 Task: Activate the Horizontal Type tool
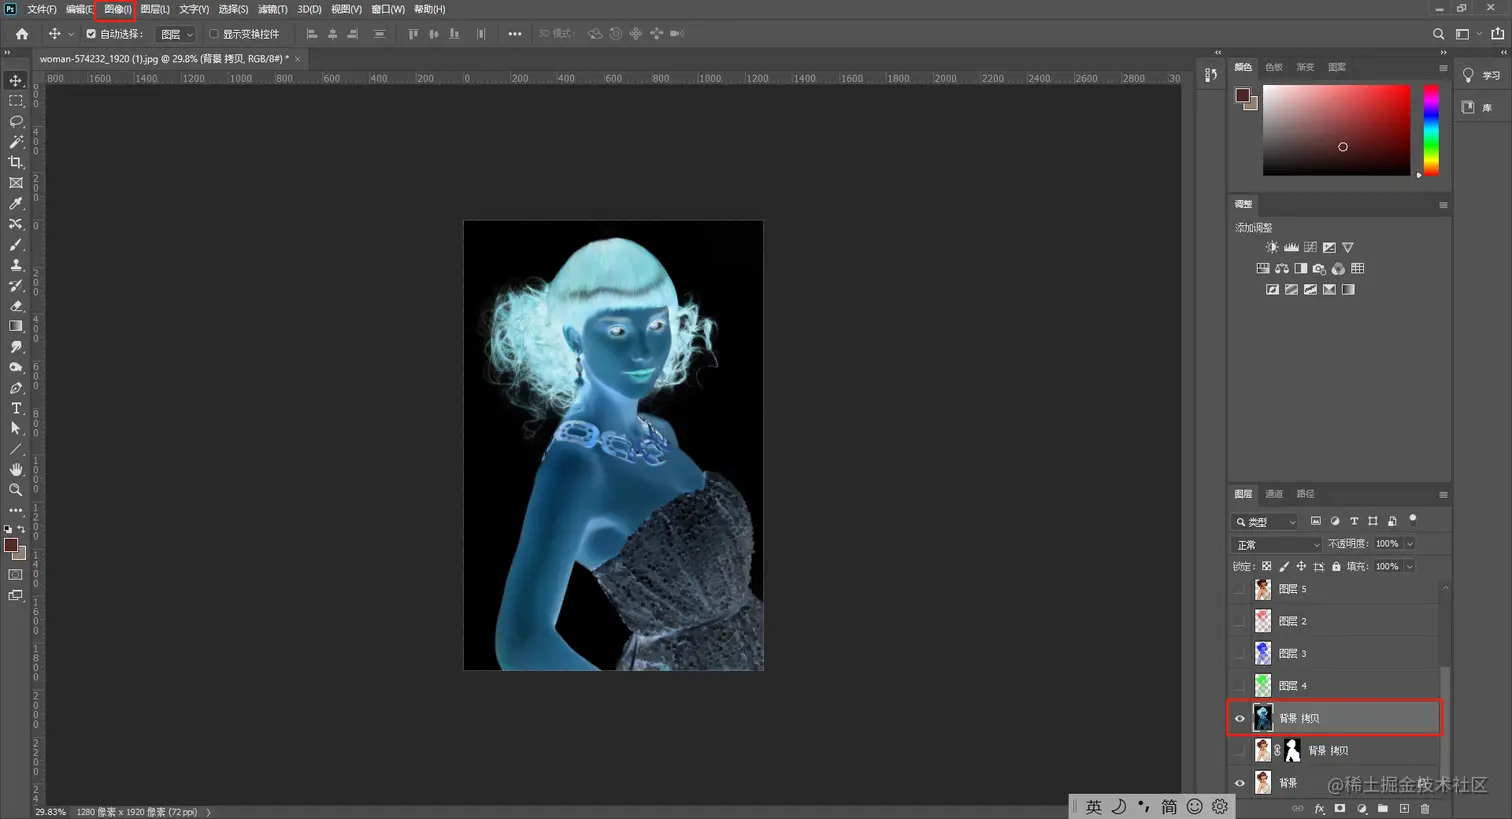[16, 408]
